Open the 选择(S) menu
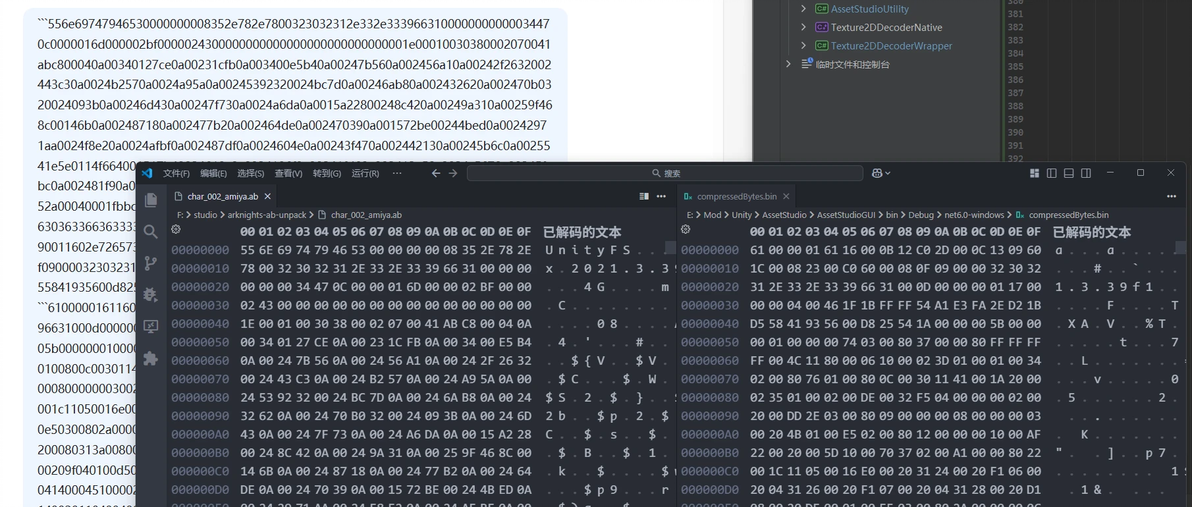This screenshot has height=507, width=1192. tap(251, 173)
